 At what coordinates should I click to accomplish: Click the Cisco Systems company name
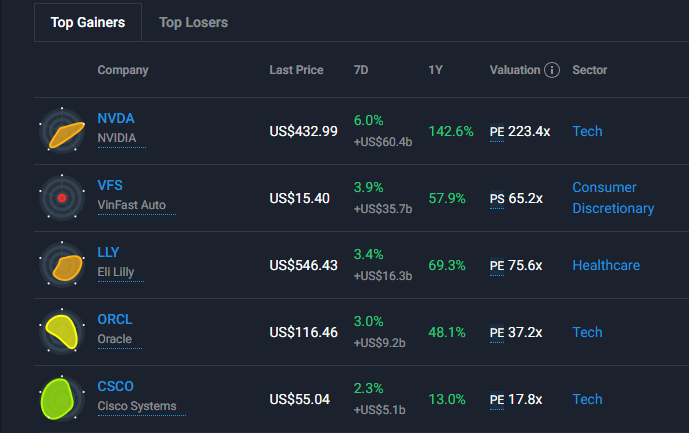click(136, 406)
